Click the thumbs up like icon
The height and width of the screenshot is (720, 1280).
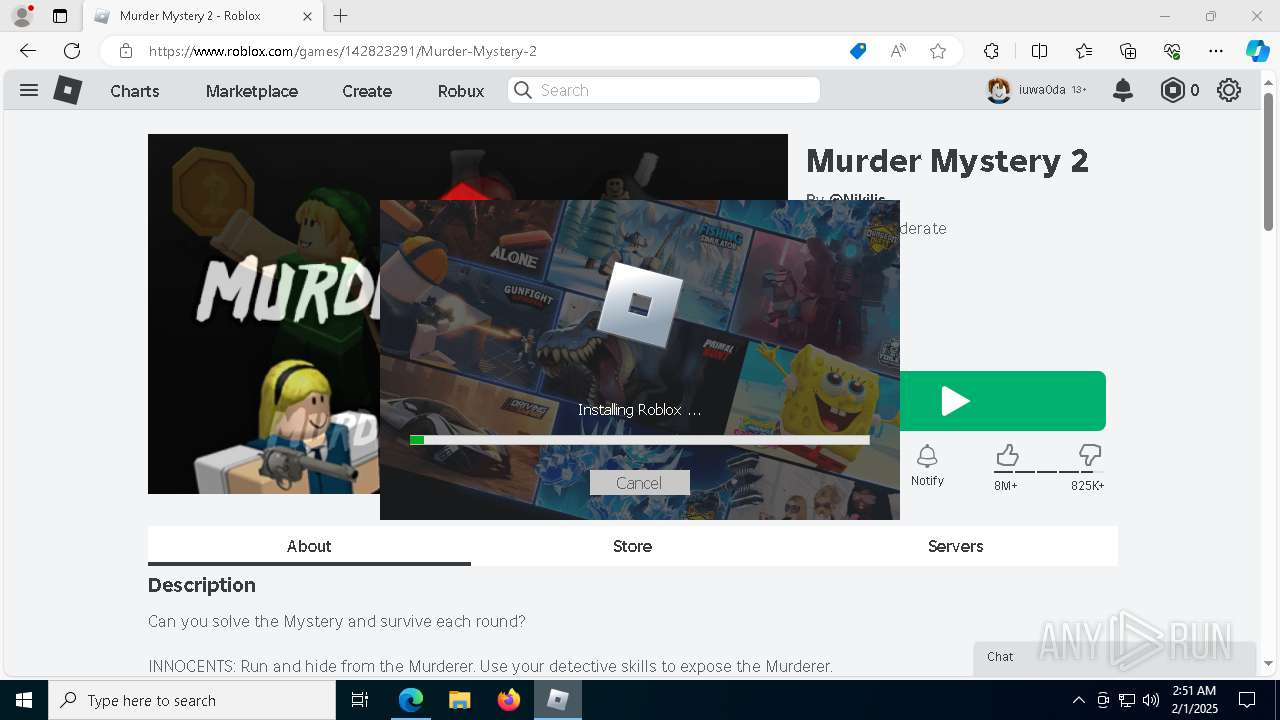pyautogui.click(x=1007, y=456)
